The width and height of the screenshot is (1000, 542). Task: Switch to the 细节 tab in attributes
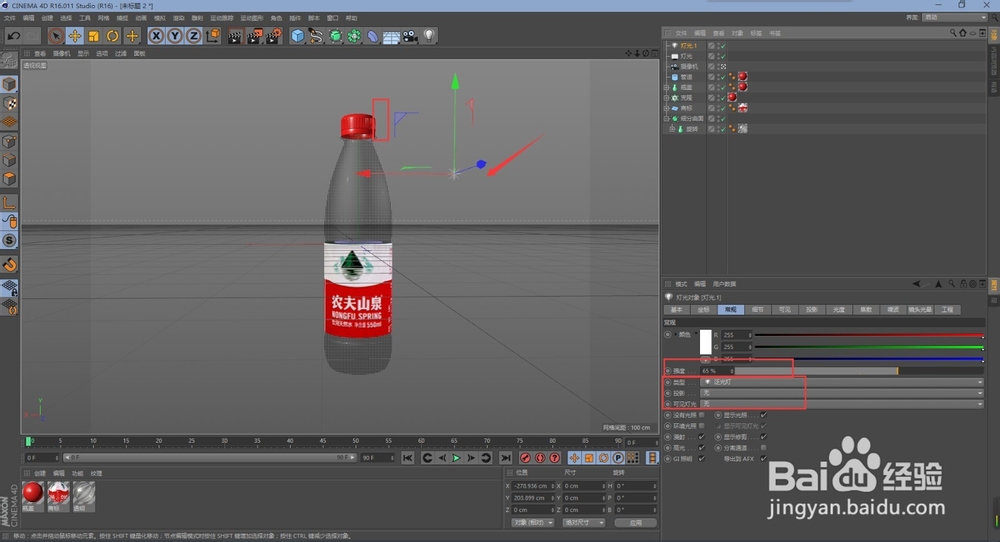click(x=758, y=309)
